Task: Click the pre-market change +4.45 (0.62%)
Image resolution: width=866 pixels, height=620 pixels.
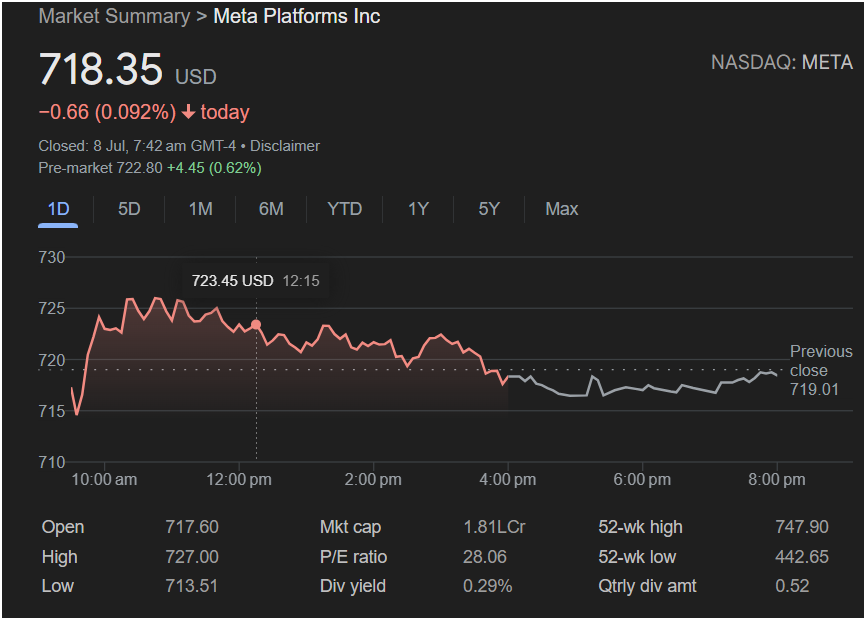Action: [x=214, y=168]
